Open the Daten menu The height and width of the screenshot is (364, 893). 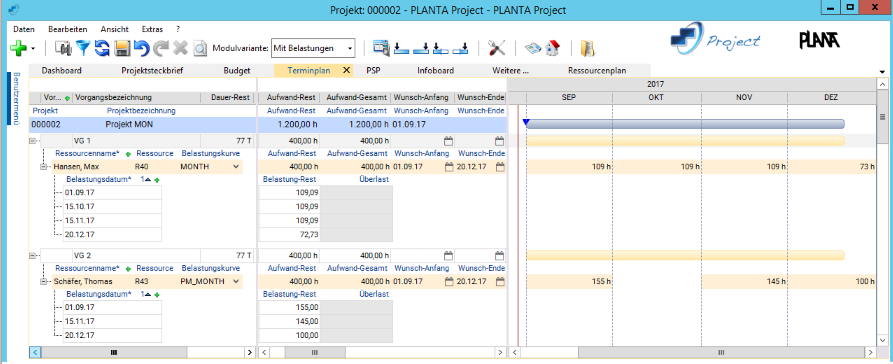point(24,29)
